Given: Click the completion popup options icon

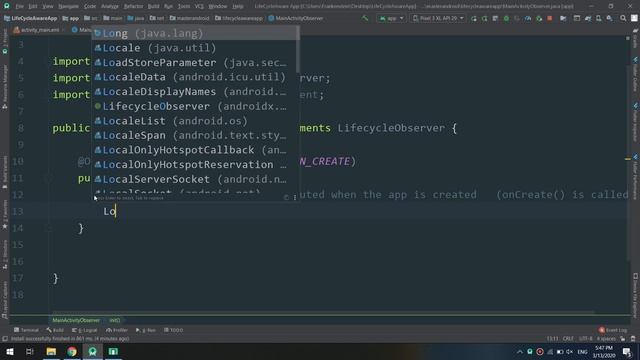Looking at the screenshot, I should pos(295,198).
